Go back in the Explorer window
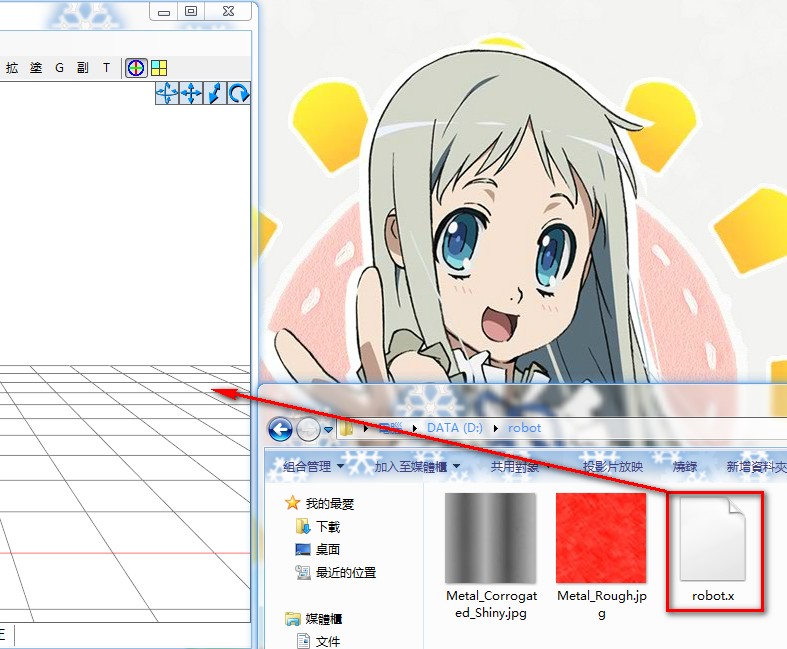Image resolution: width=787 pixels, height=649 pixels. (280, 430)
